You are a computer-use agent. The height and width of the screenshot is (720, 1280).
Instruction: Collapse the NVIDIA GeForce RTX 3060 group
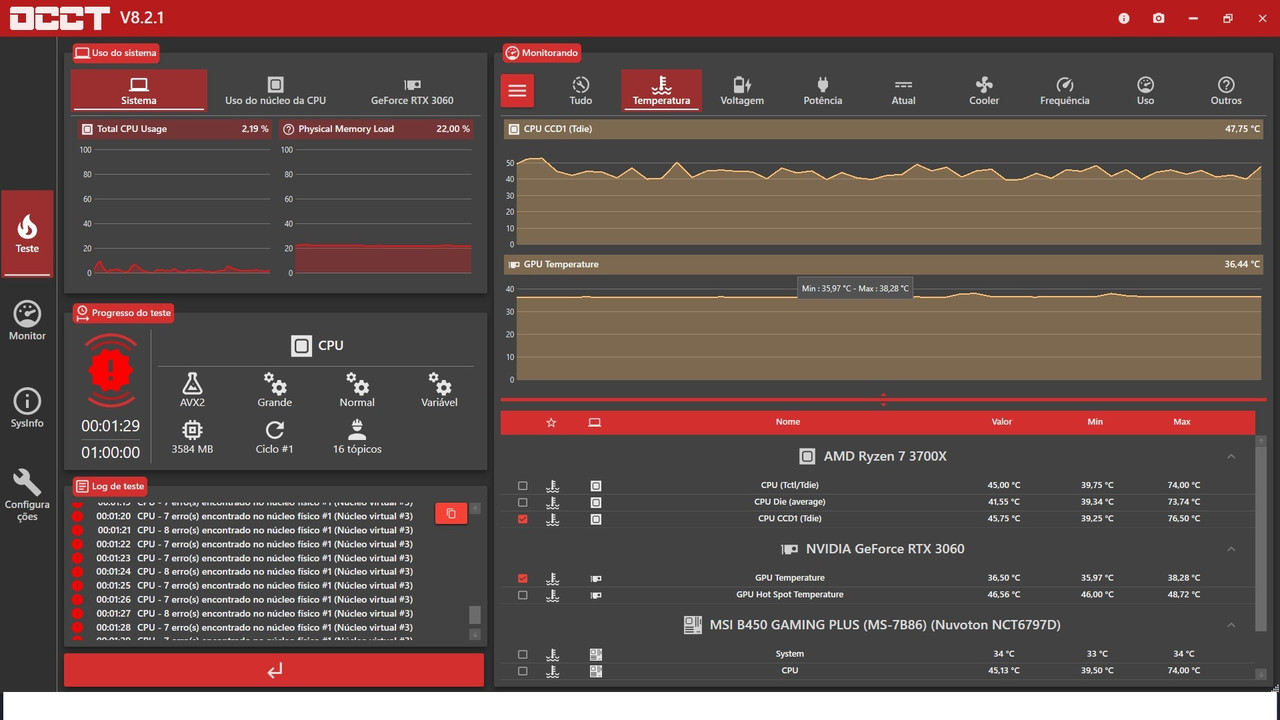pos(1231,549)
